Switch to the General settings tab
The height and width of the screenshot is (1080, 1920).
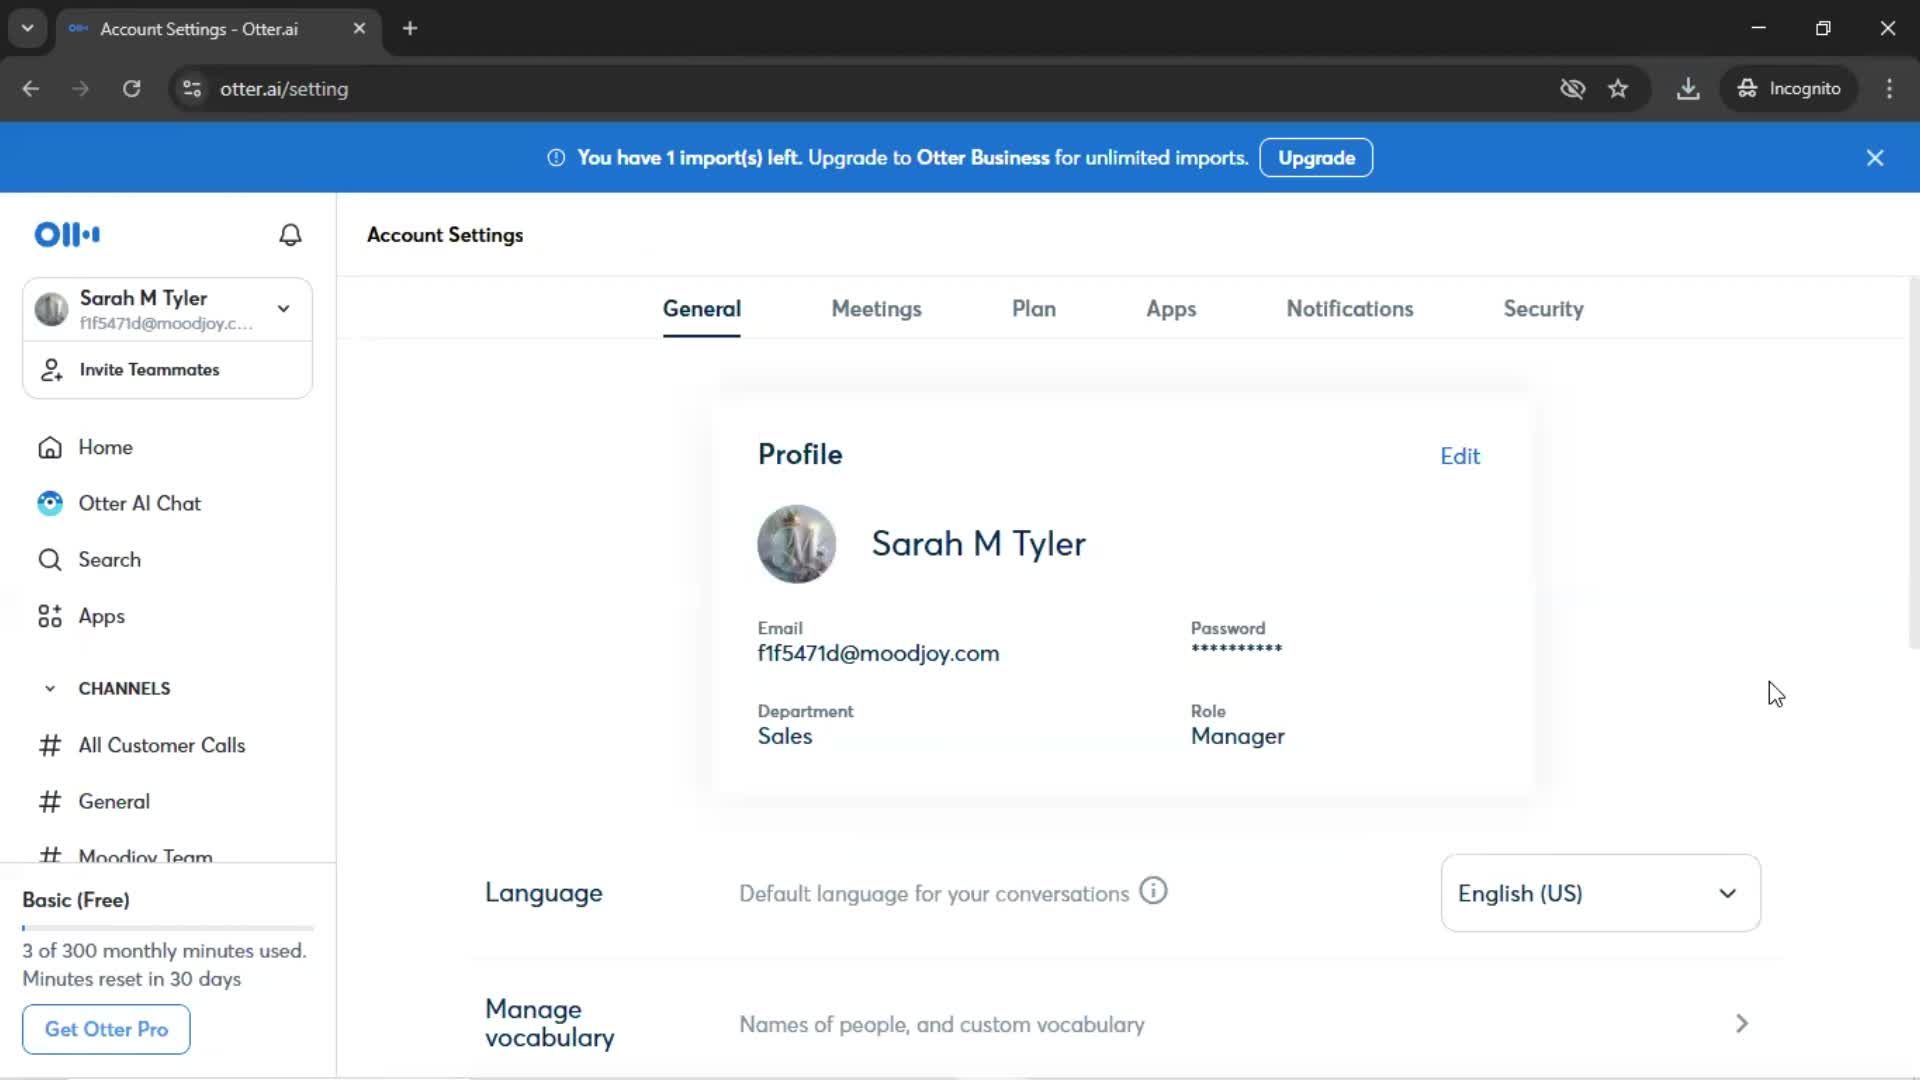click(x=702, y=309)
